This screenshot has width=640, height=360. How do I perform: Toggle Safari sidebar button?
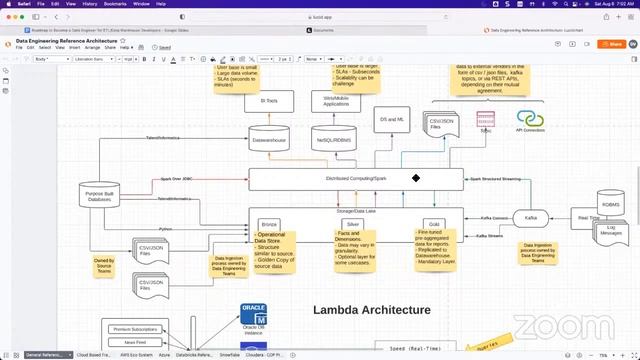pyautogui.click(x=36, y=17)
